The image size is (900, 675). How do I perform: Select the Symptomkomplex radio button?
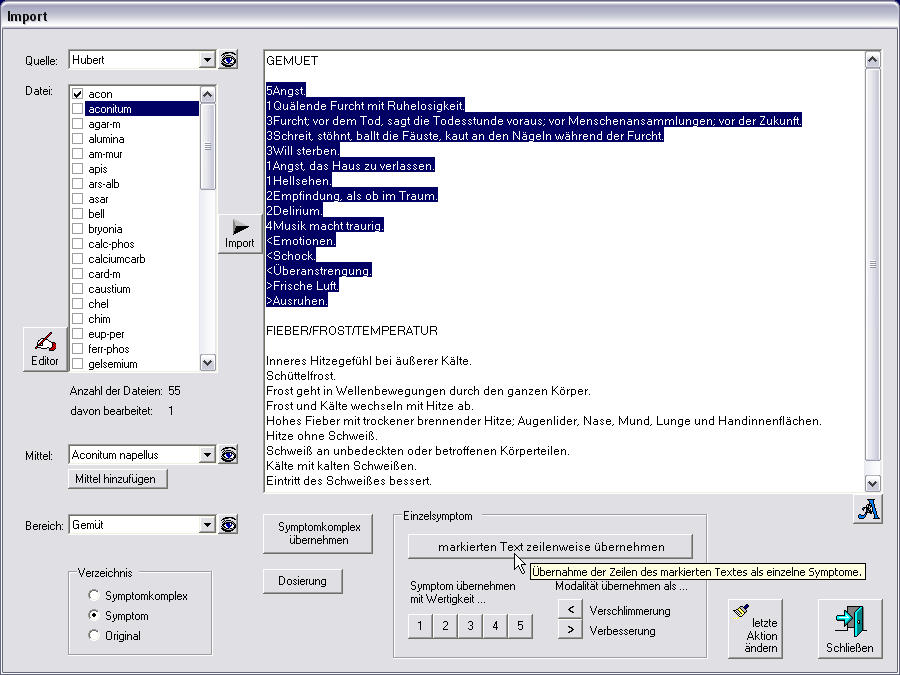[94, 596]
